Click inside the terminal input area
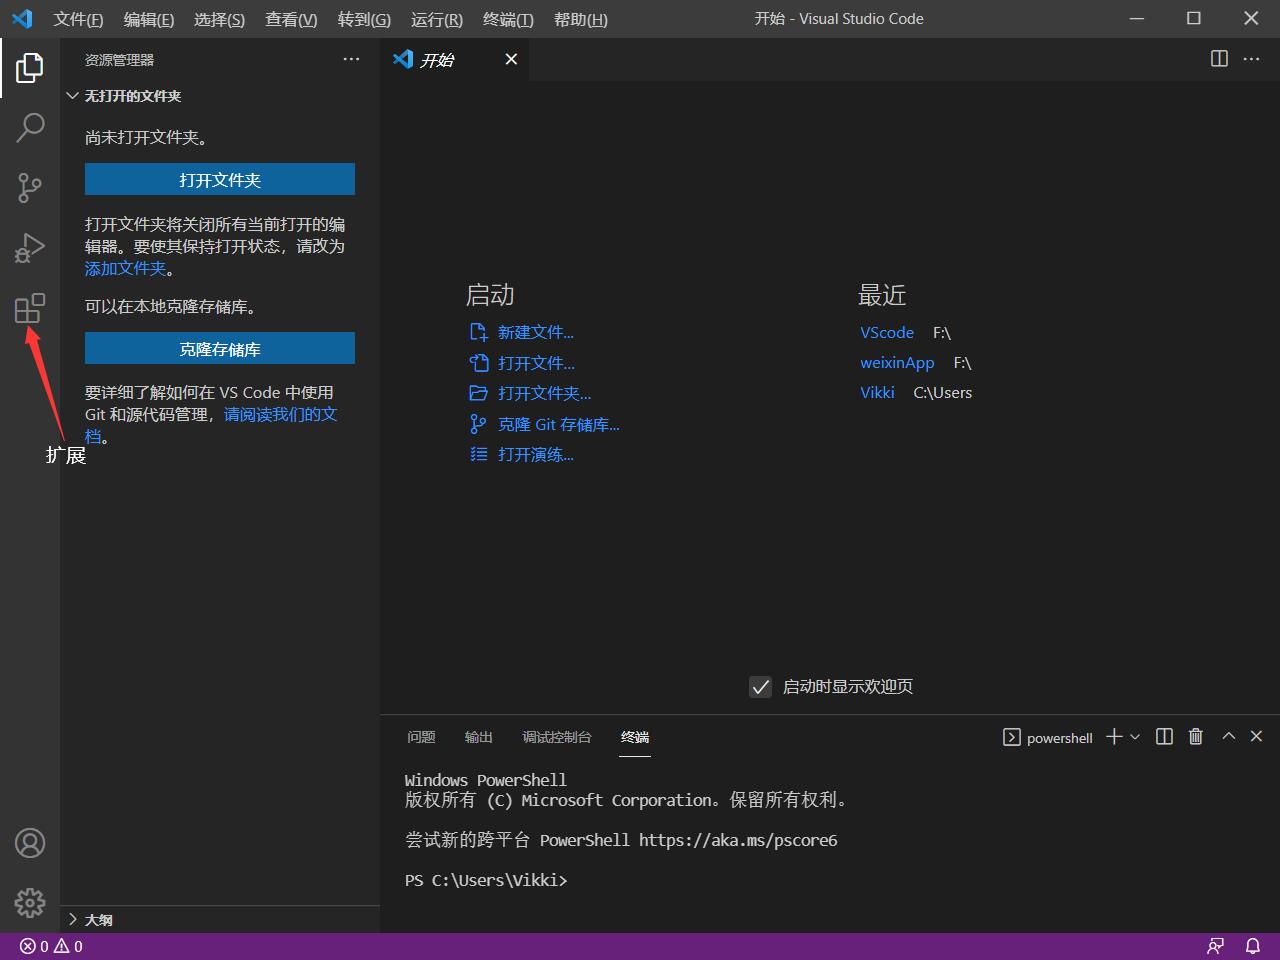 (x=700, y=880)
